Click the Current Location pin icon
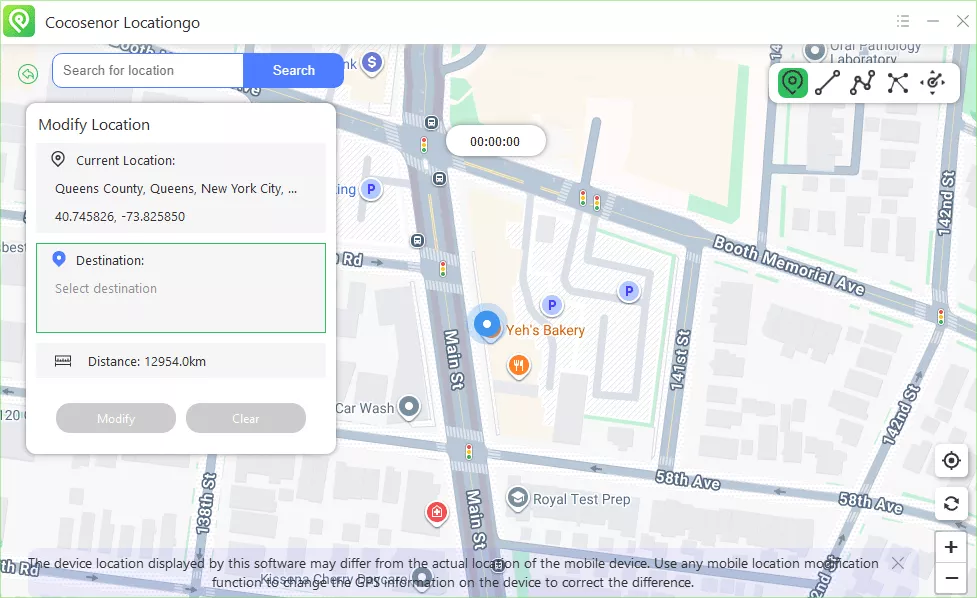The width and height of the screenshot is (977, 598). (x=58, y=158)
